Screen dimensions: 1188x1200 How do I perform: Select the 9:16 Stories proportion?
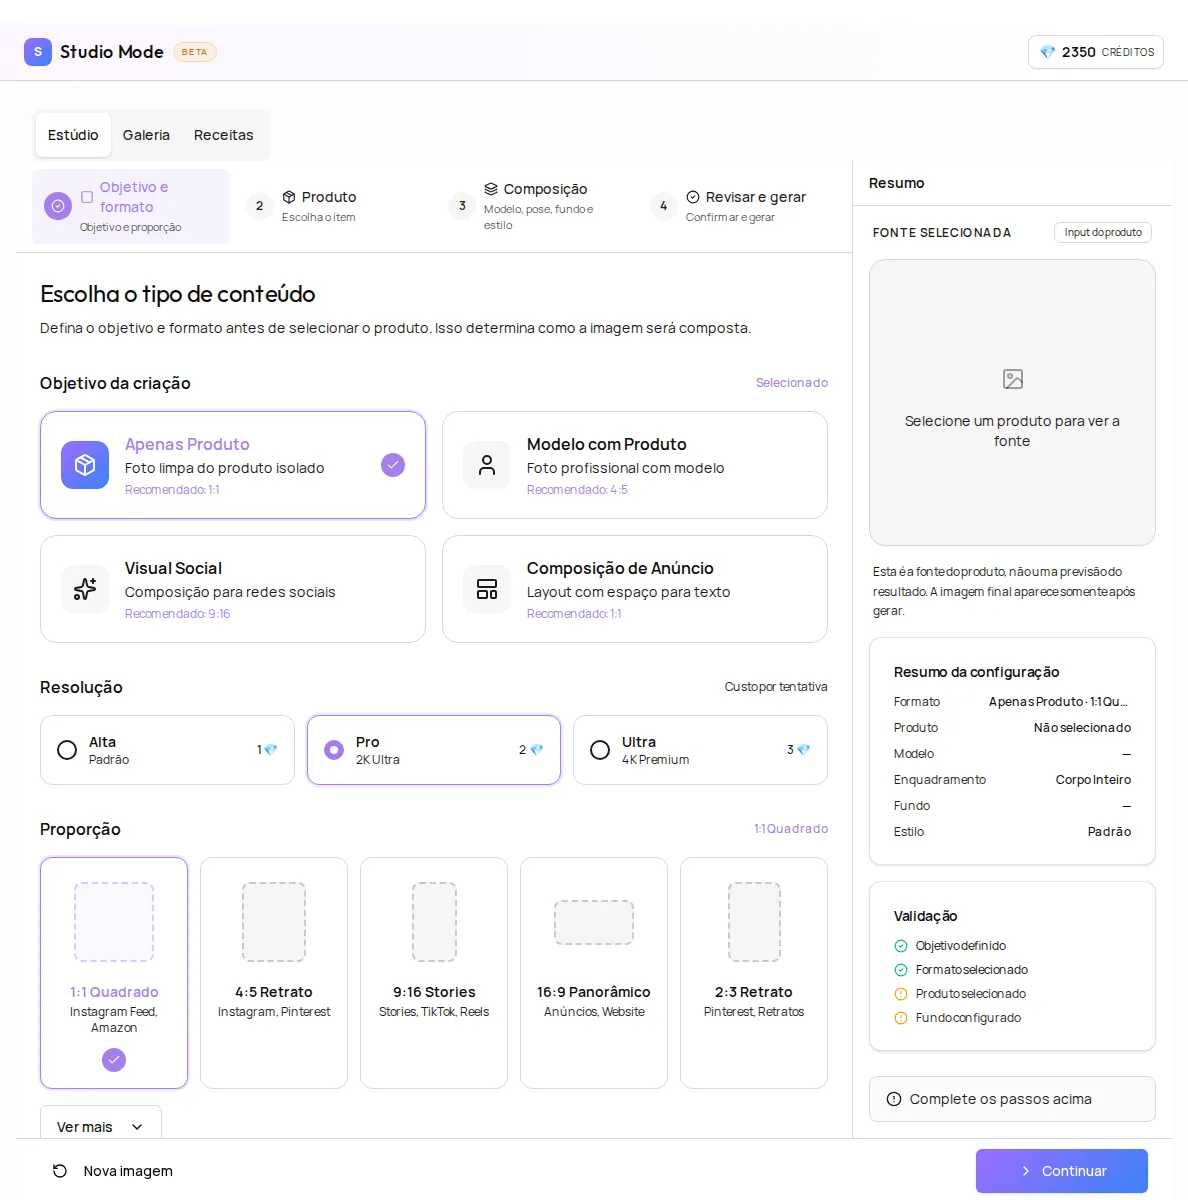point(434,973)
